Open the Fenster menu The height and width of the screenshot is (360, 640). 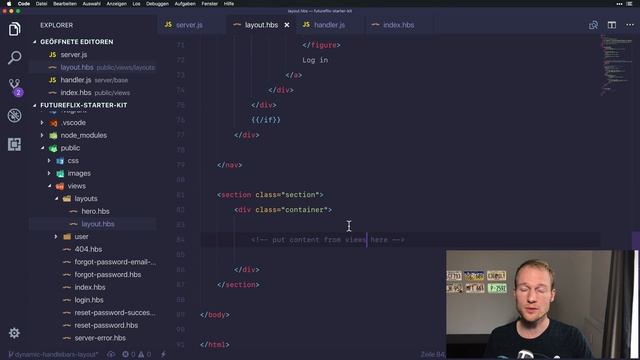click(209, 4)
